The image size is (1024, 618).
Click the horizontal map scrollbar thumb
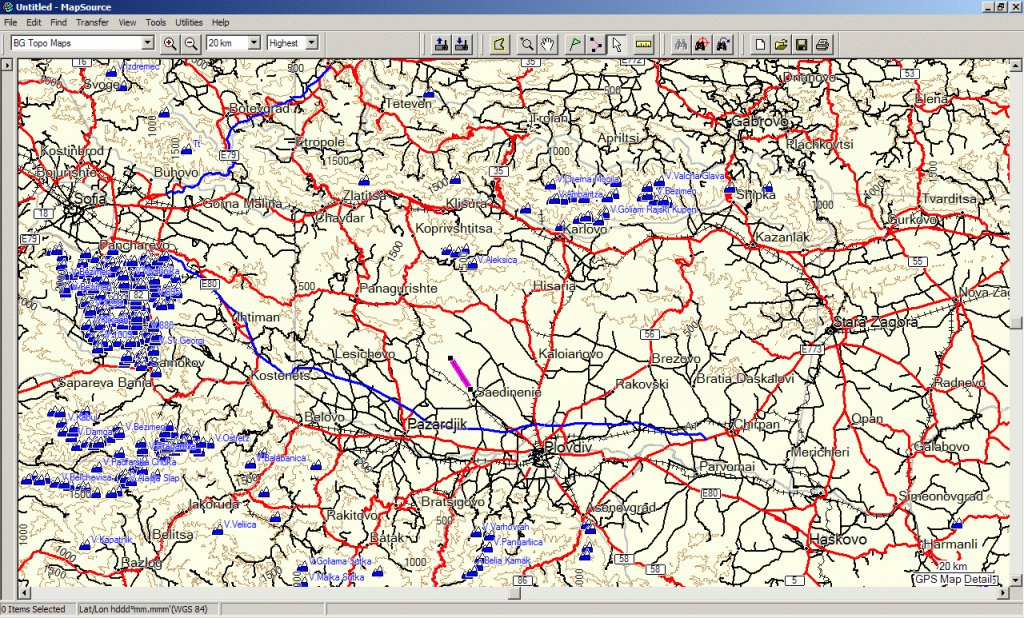pos(514,593)
